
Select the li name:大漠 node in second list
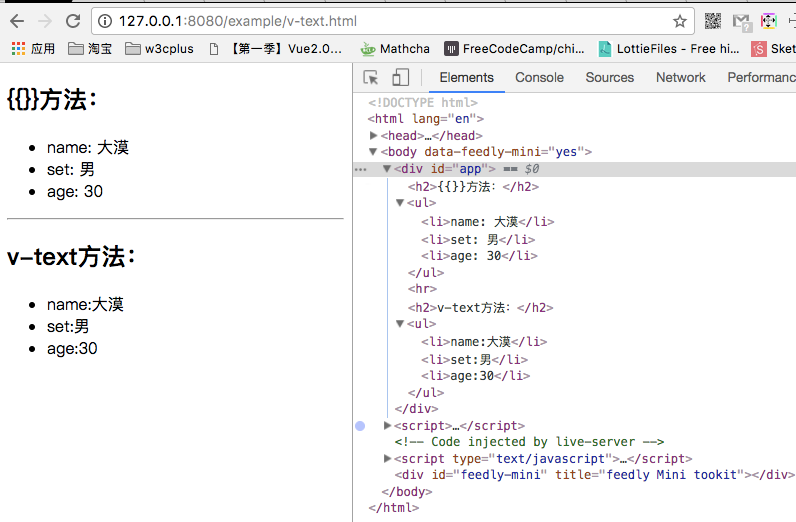(x=484, y=342)
